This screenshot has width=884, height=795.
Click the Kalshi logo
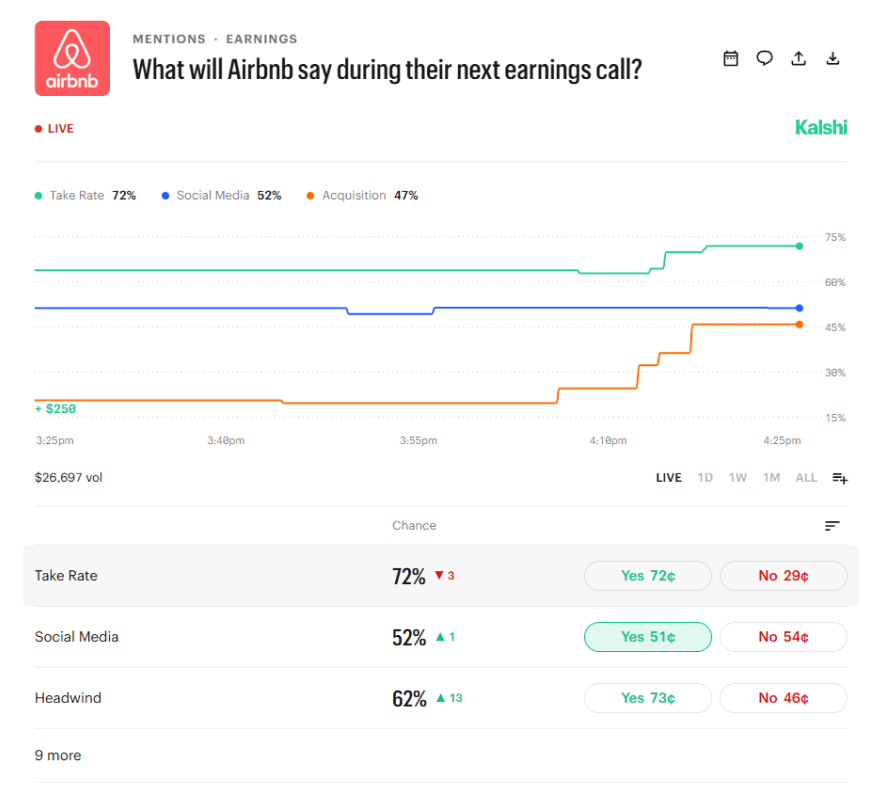point(821,127)
